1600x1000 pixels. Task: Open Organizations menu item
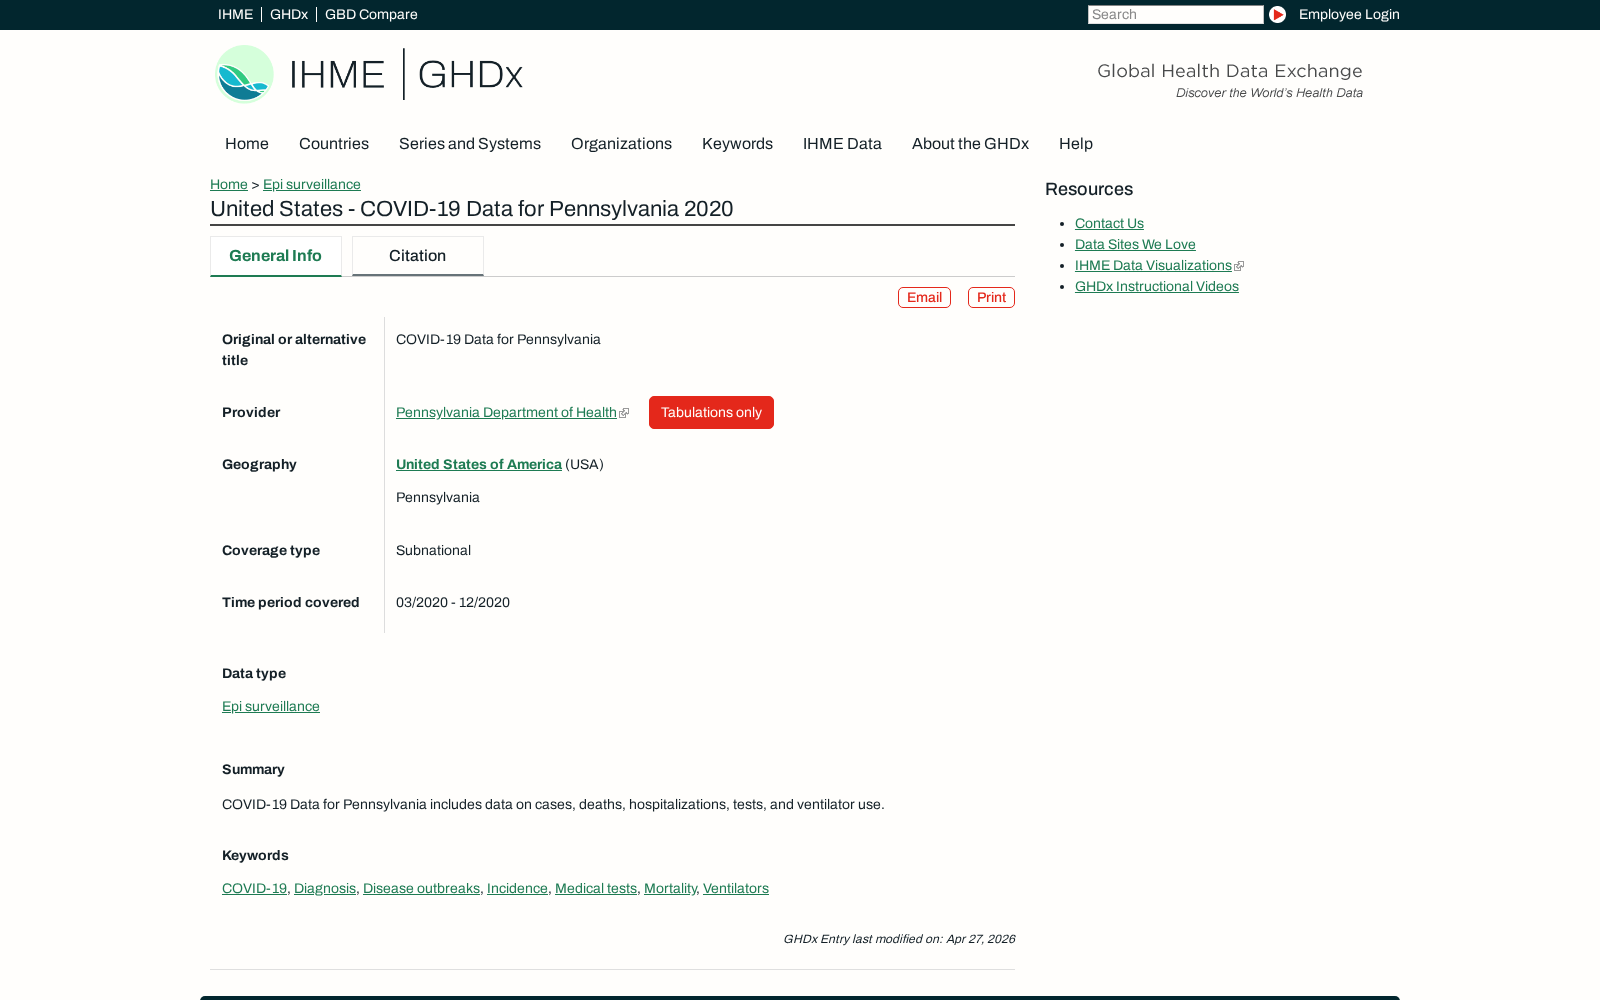[x=621, y=144]
